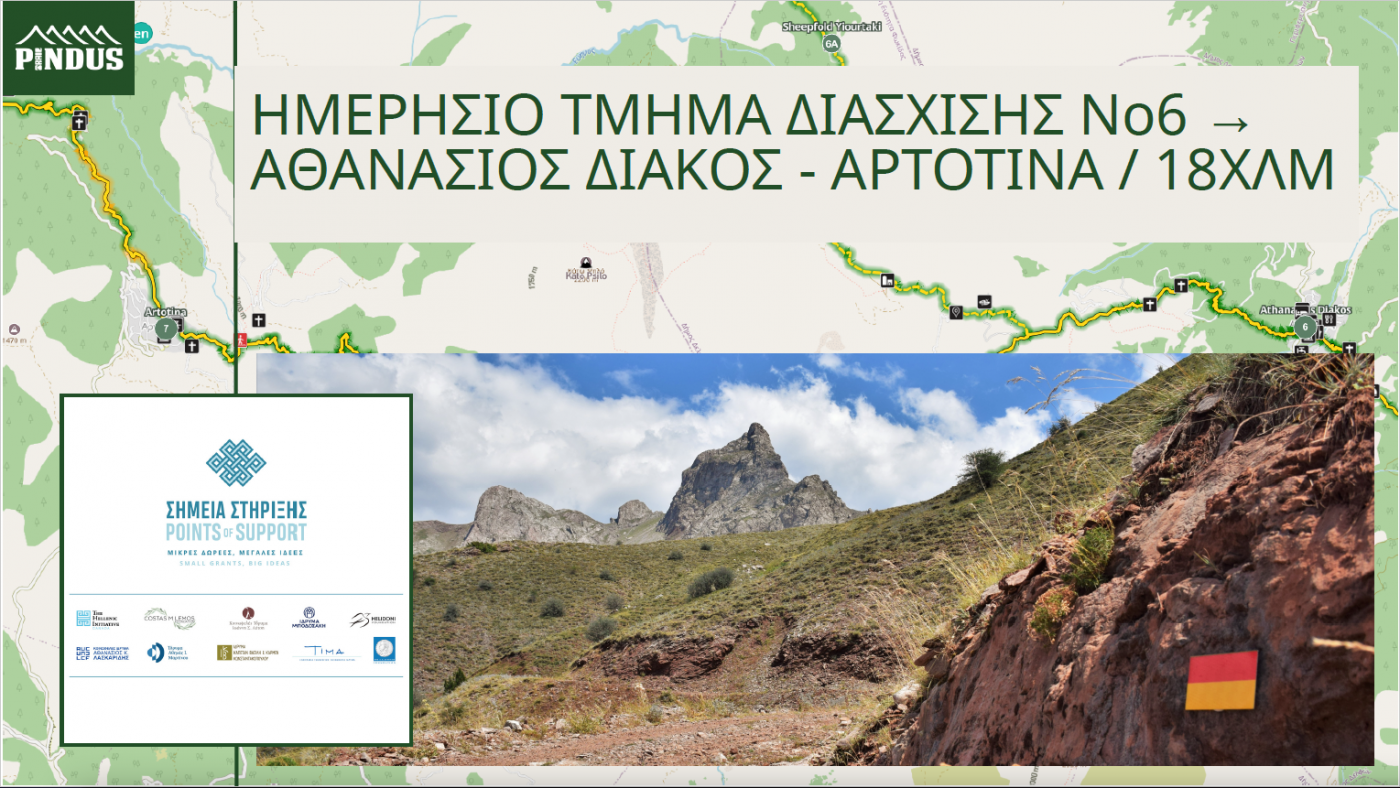Click the Costas M Lemos Foundation logo
The height and width of the screenshot is (788, 1400).
(x=169, y=618)
